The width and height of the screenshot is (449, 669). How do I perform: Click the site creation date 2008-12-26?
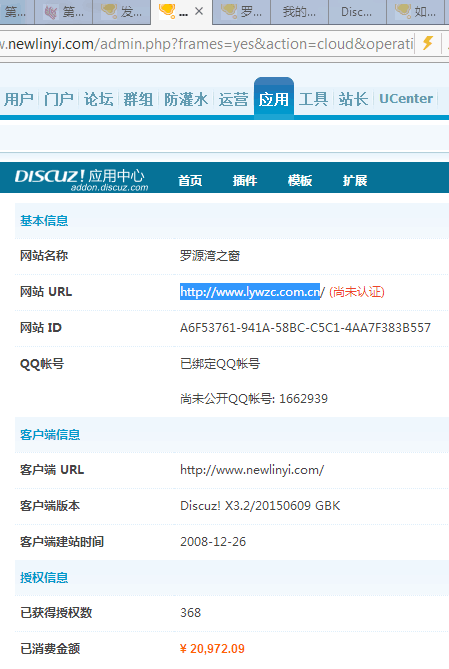[213, 541]
